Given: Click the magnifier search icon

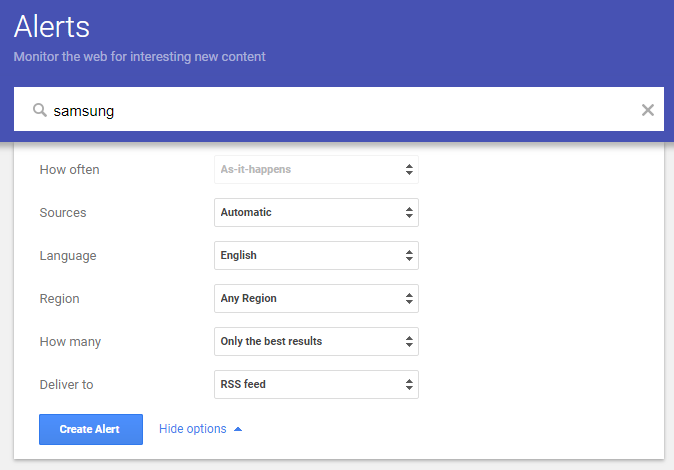Looking at the screenshot, I should point(40,110).
